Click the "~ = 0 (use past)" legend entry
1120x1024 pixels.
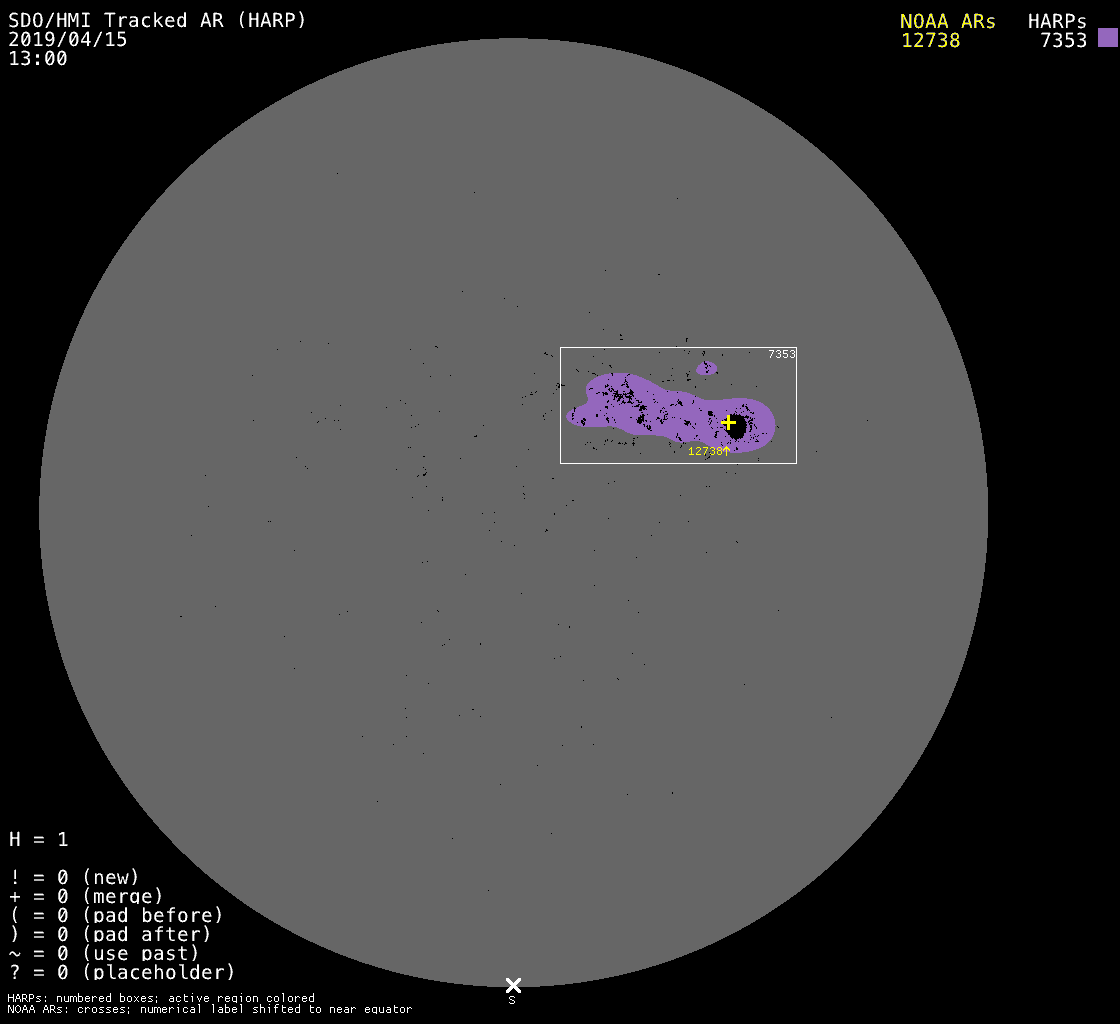coord(104,953)
